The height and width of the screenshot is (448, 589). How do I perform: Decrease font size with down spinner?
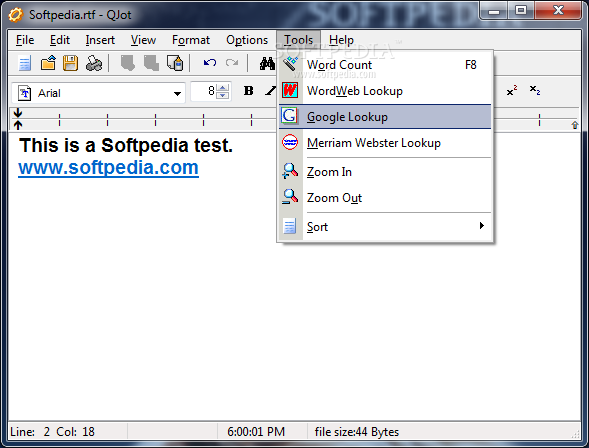click(x=223, y=95)
